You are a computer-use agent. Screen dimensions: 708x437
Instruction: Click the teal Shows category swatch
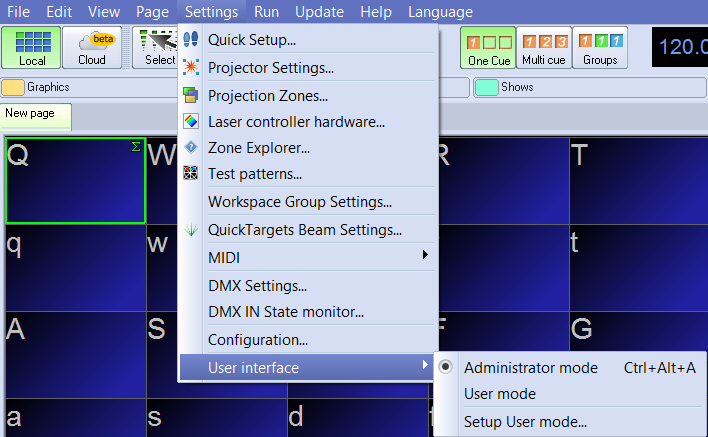(x=486, y=87)
